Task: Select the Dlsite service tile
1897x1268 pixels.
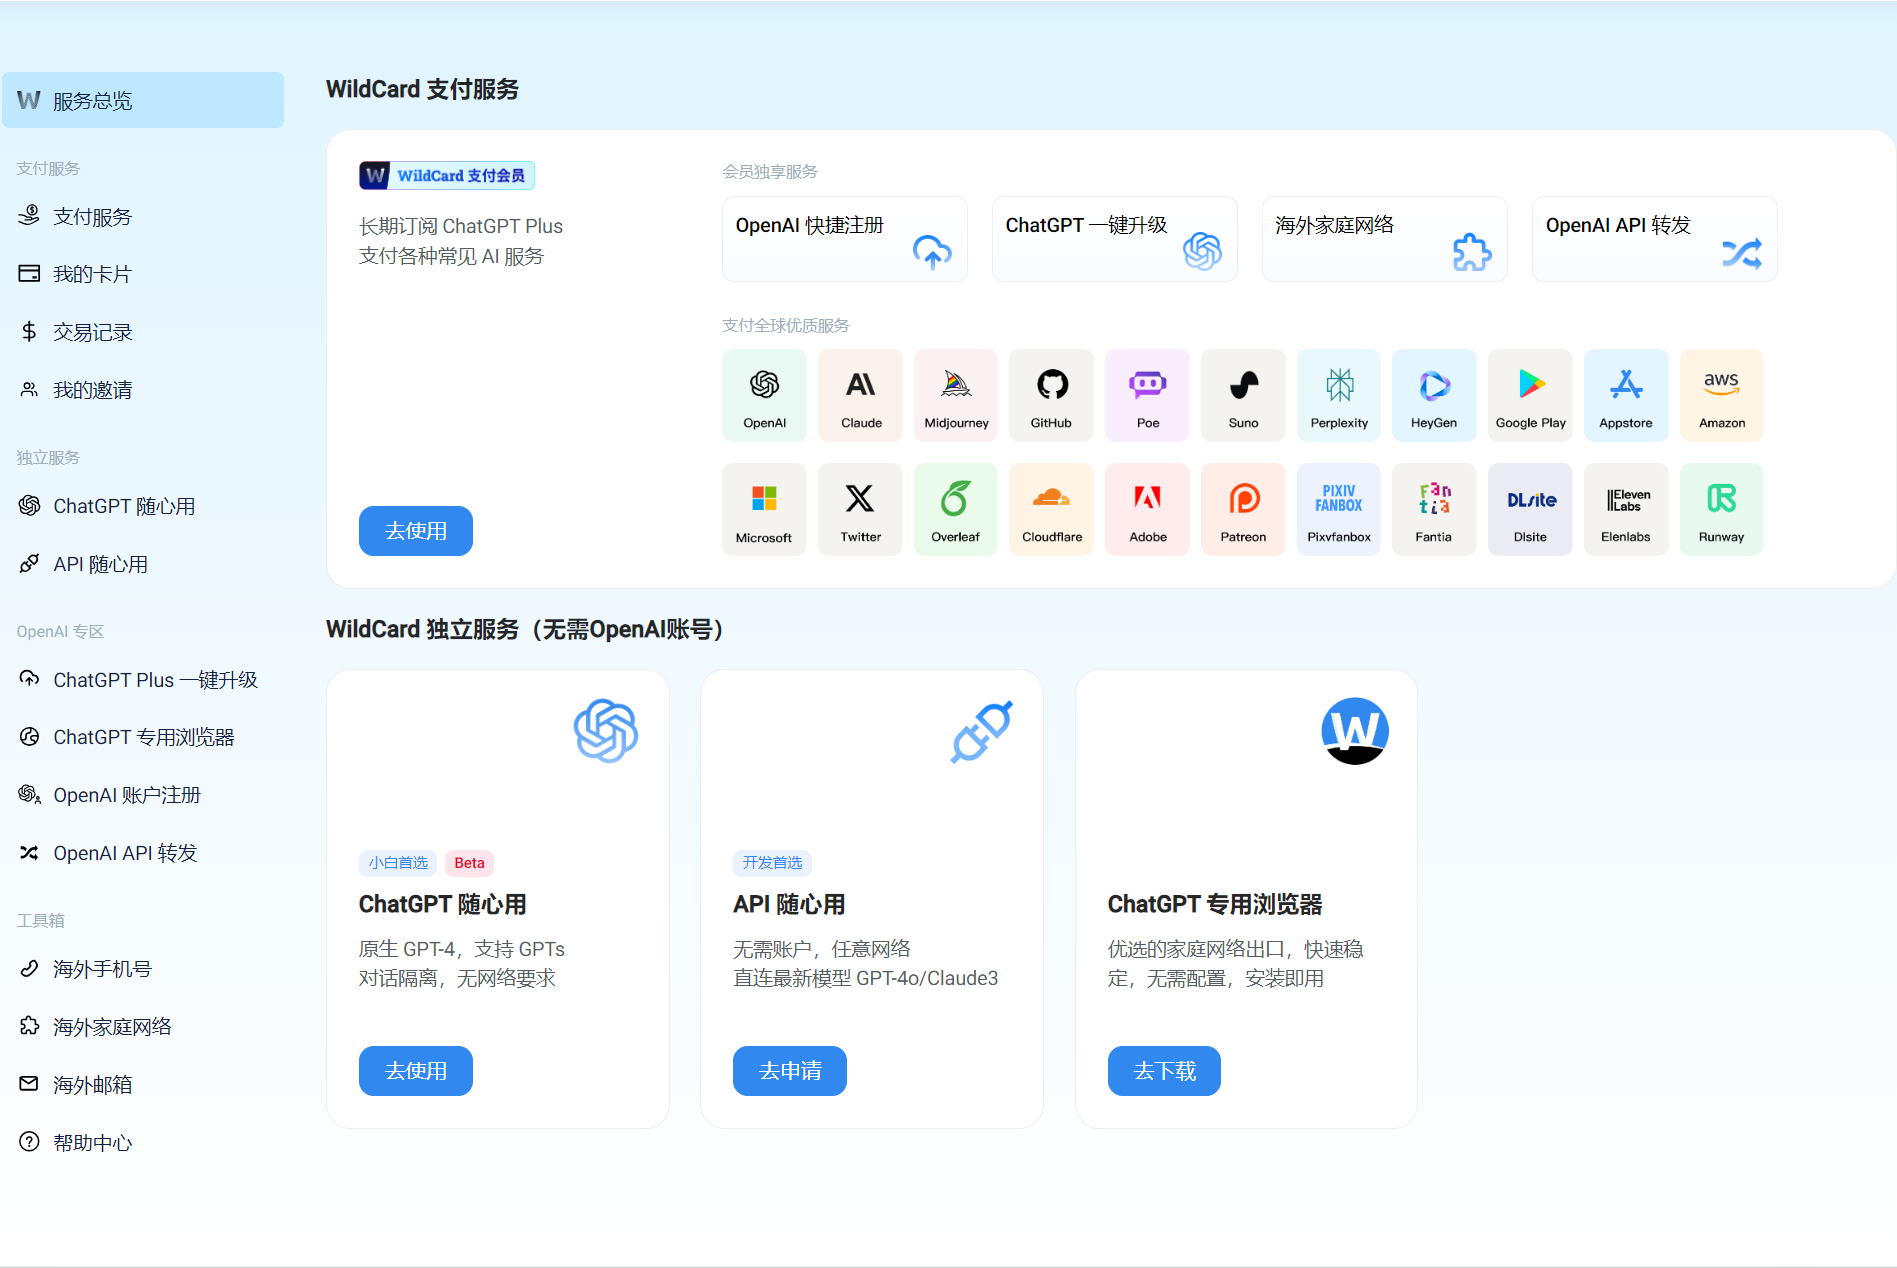Action: pos(1530,509)
